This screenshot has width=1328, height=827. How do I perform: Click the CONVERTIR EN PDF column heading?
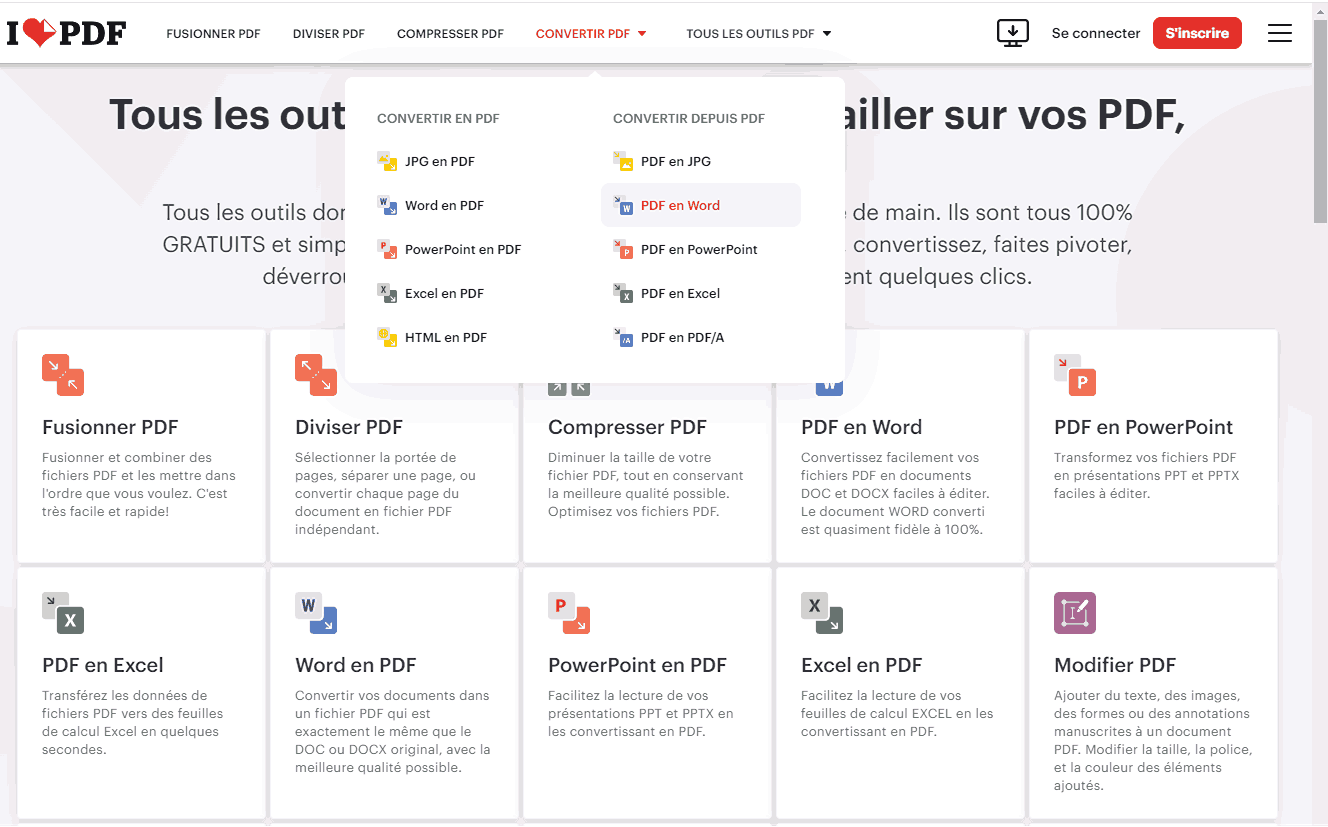click(x=438, y=118)
